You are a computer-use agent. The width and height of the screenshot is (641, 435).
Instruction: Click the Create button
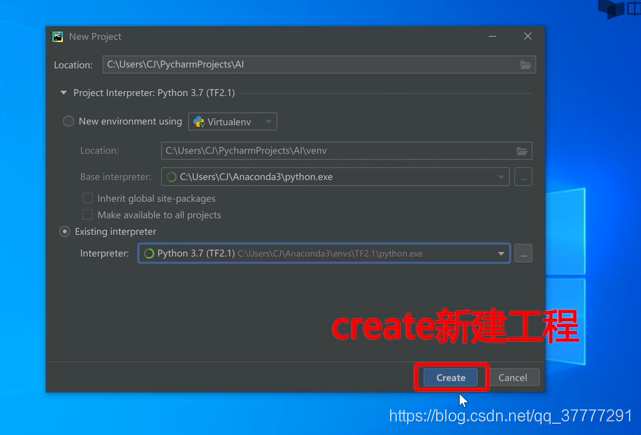(x=450, y=377)
